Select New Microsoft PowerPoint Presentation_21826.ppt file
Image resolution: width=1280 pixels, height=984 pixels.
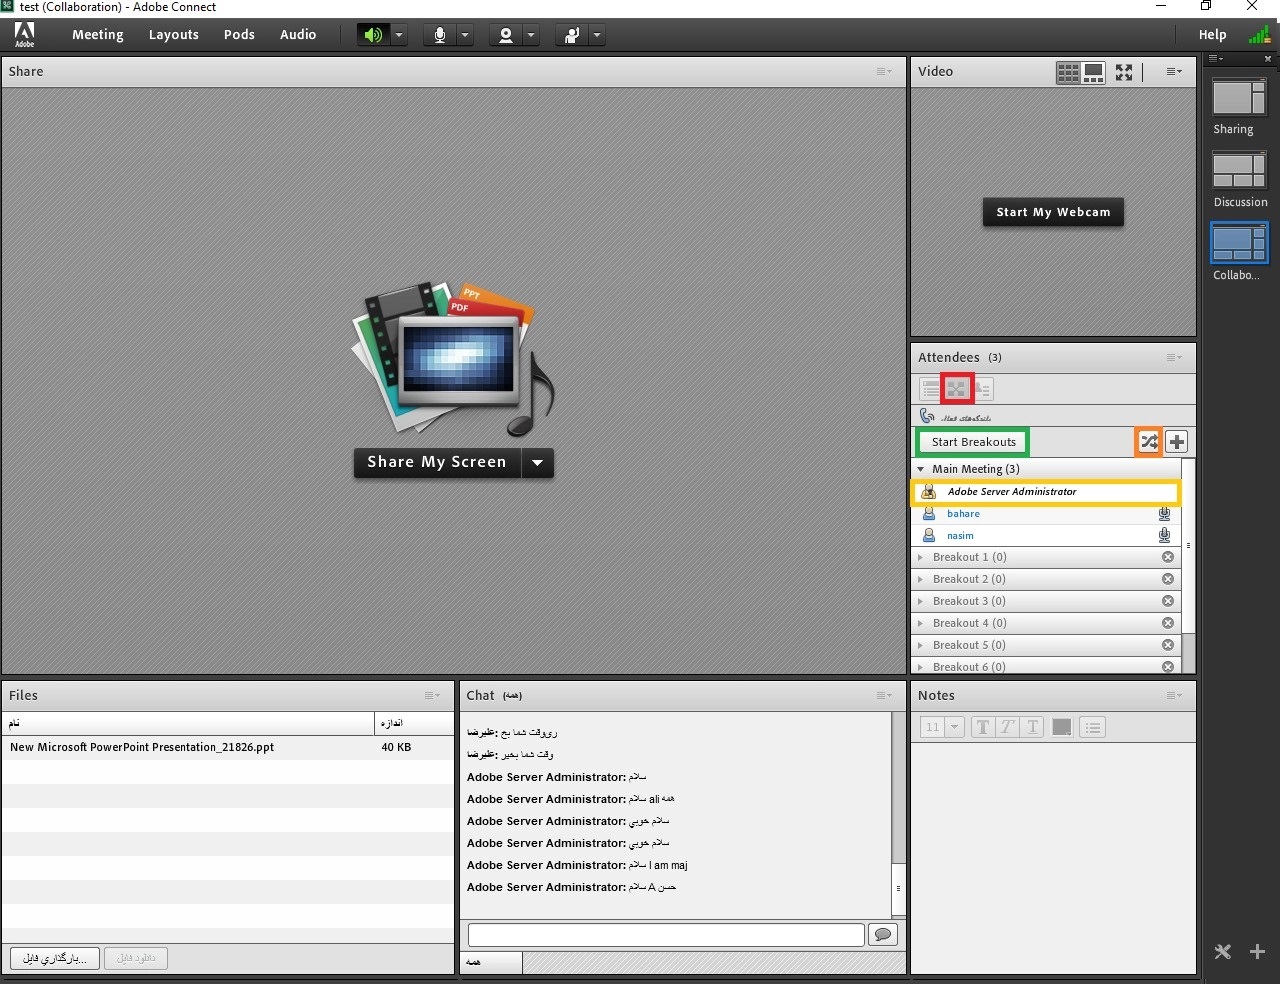pos(228,747)
